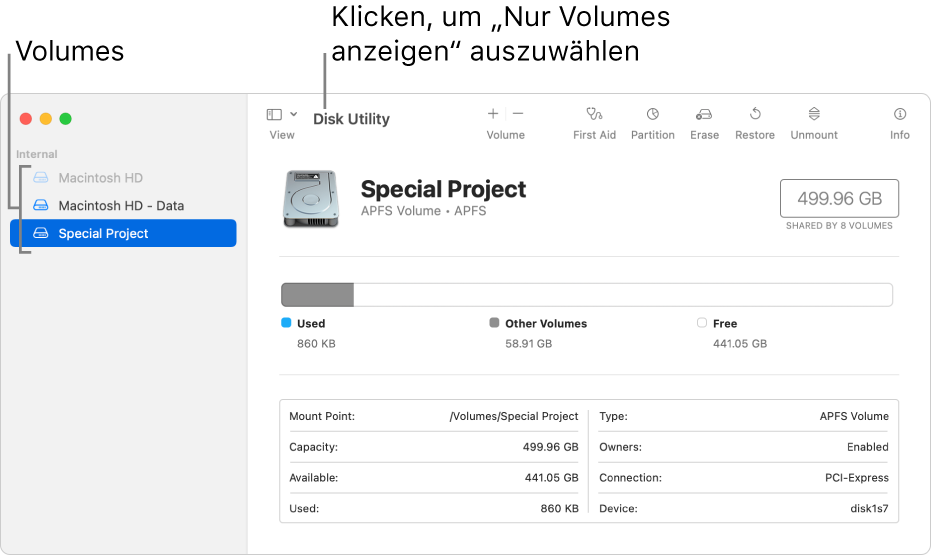Image resolution: width=931 pixels, height=556 pixels.
Task: Click the 499.96 GB capacity box
Action: pos(839,198)
